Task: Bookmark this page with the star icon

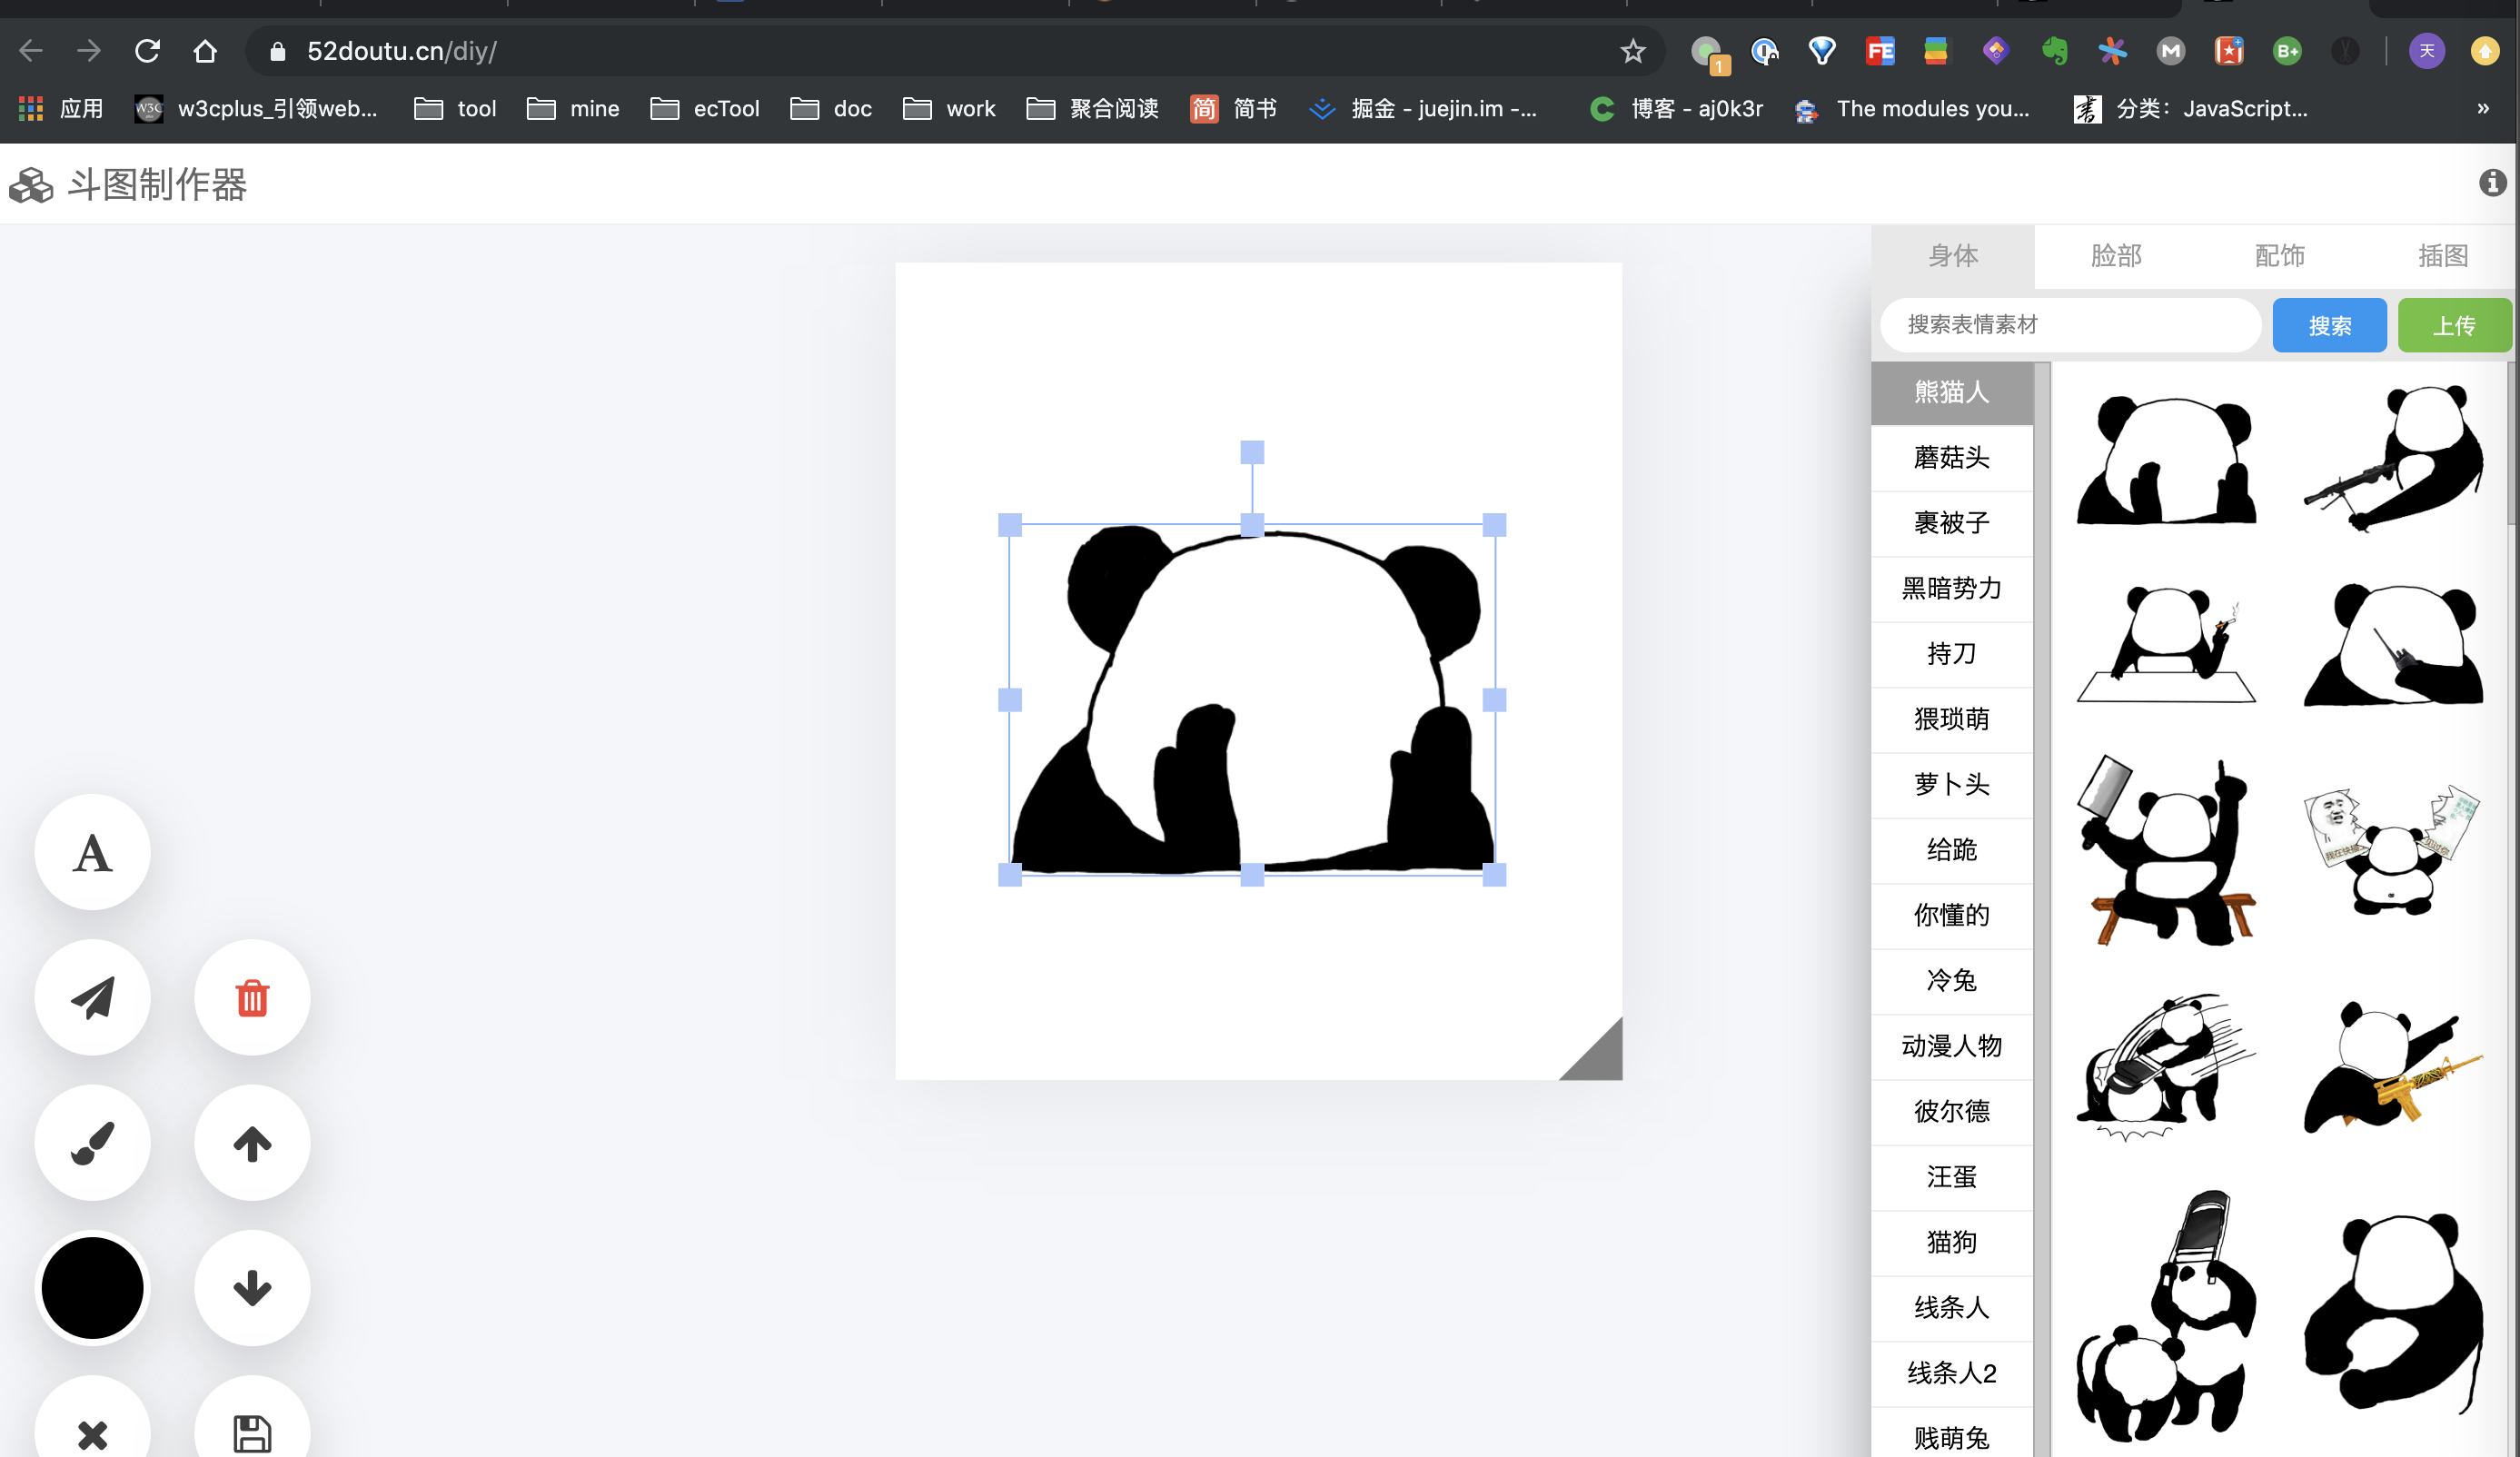Action: tap(1632, 51)
